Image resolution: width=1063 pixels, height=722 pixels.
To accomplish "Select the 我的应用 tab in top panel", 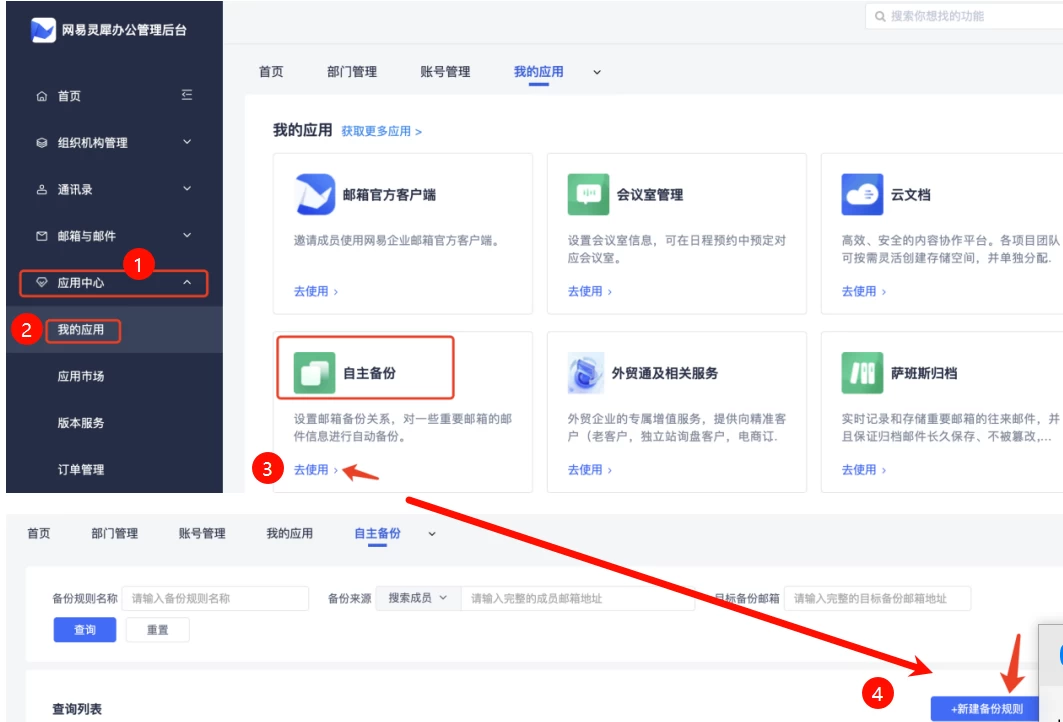I will pyautogui.click(x=538, y=72).
